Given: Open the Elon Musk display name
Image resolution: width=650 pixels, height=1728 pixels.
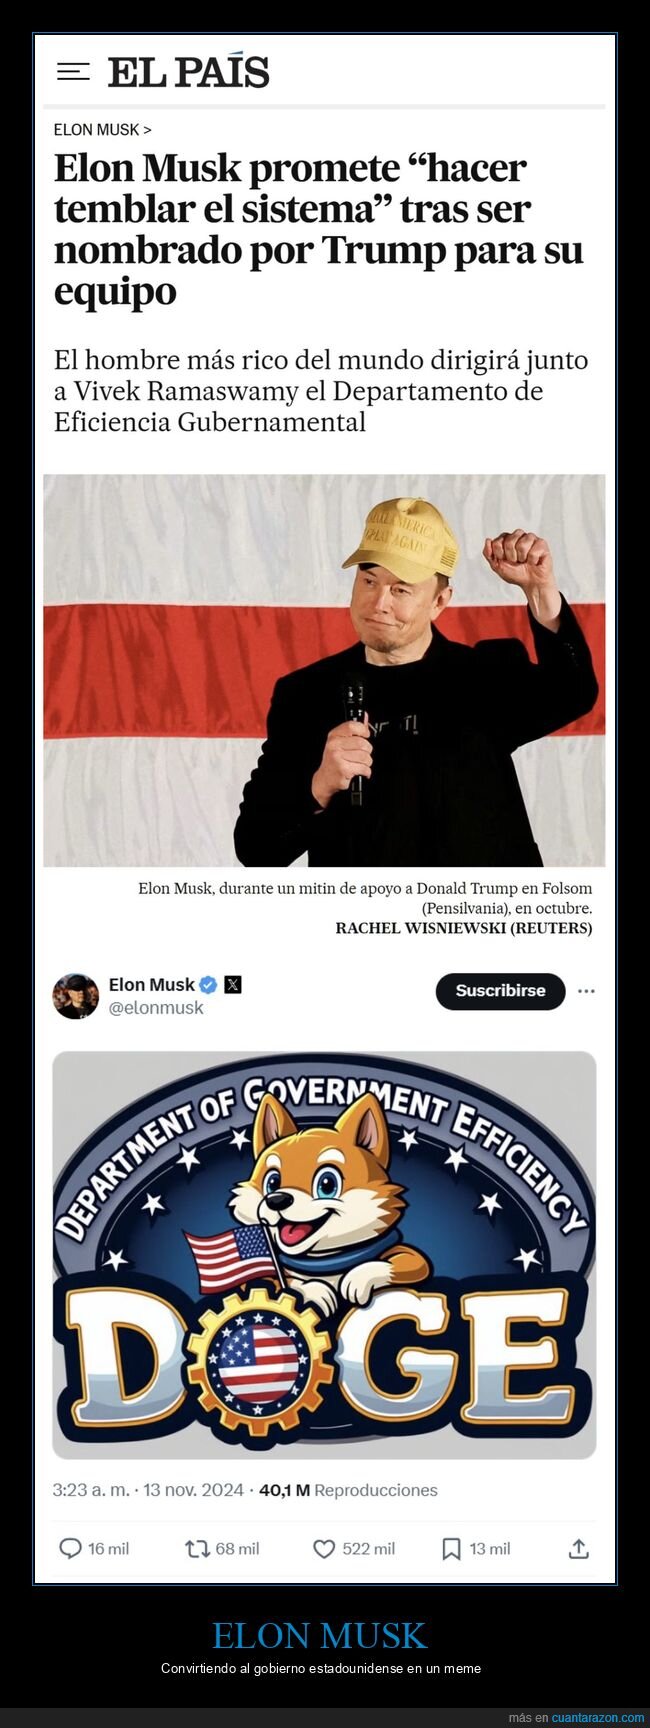Looking at the screenshot, I should click(152, 985).
